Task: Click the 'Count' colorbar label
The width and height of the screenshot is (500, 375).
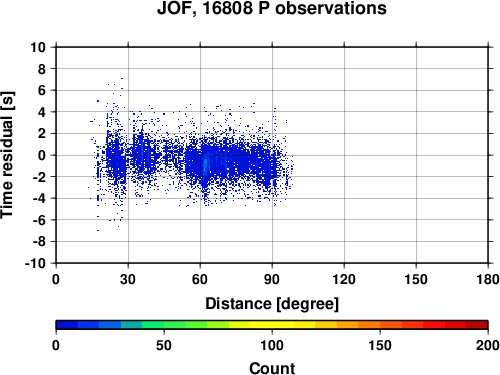Action: [272, 368]
